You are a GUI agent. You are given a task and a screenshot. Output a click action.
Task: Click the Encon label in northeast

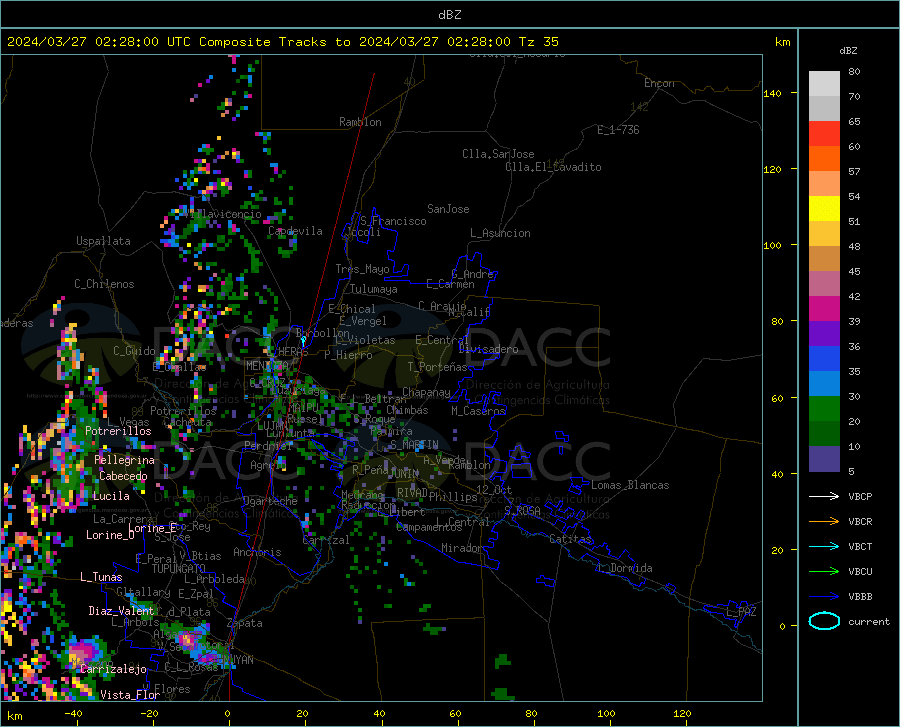[x=659, y=83]
